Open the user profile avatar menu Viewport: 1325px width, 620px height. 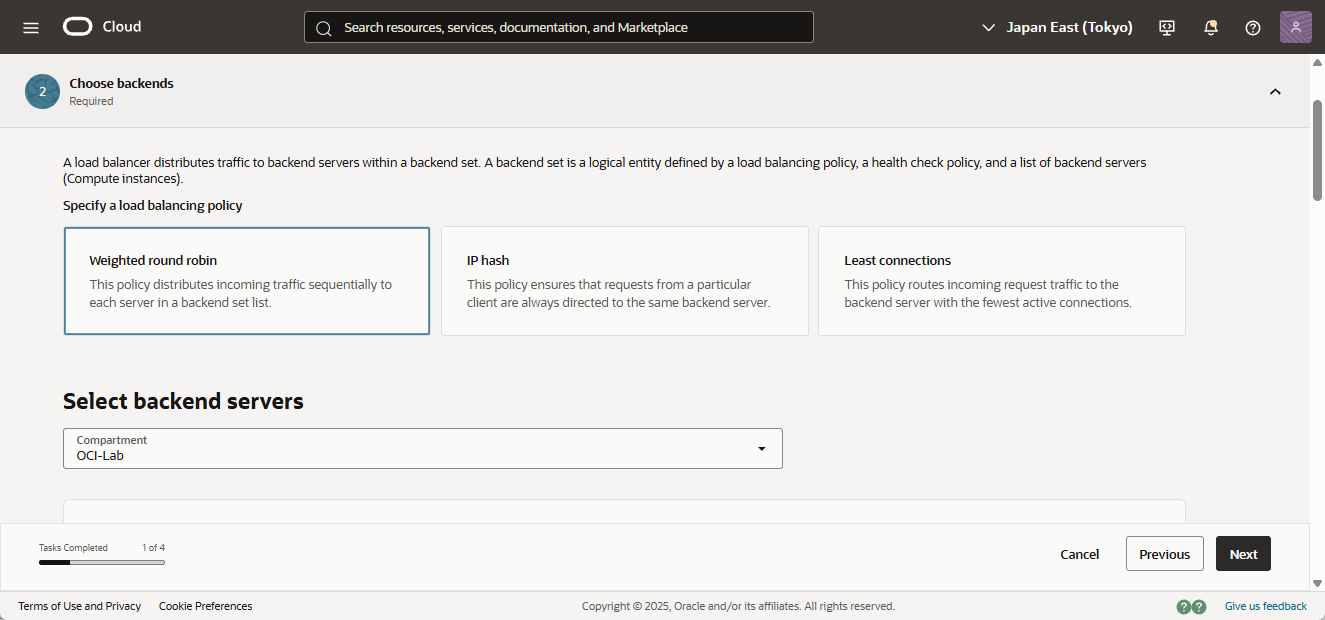tap(1295, 27)
